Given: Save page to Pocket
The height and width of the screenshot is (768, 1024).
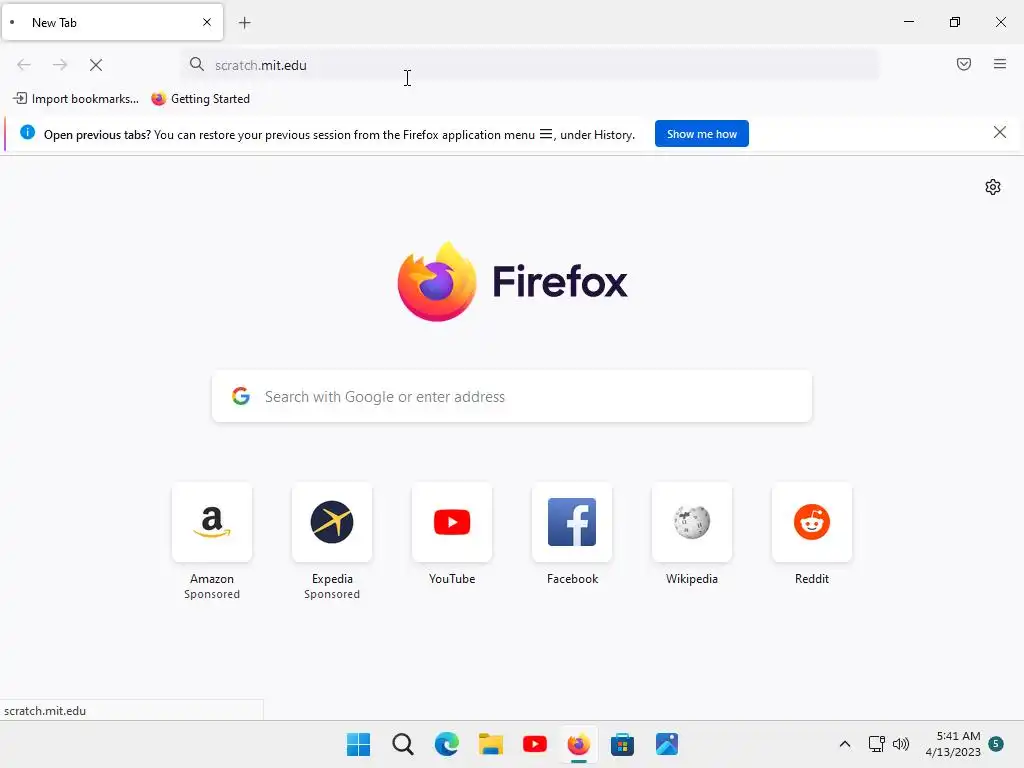Looking at the screenshot, I should coord(964,64).
